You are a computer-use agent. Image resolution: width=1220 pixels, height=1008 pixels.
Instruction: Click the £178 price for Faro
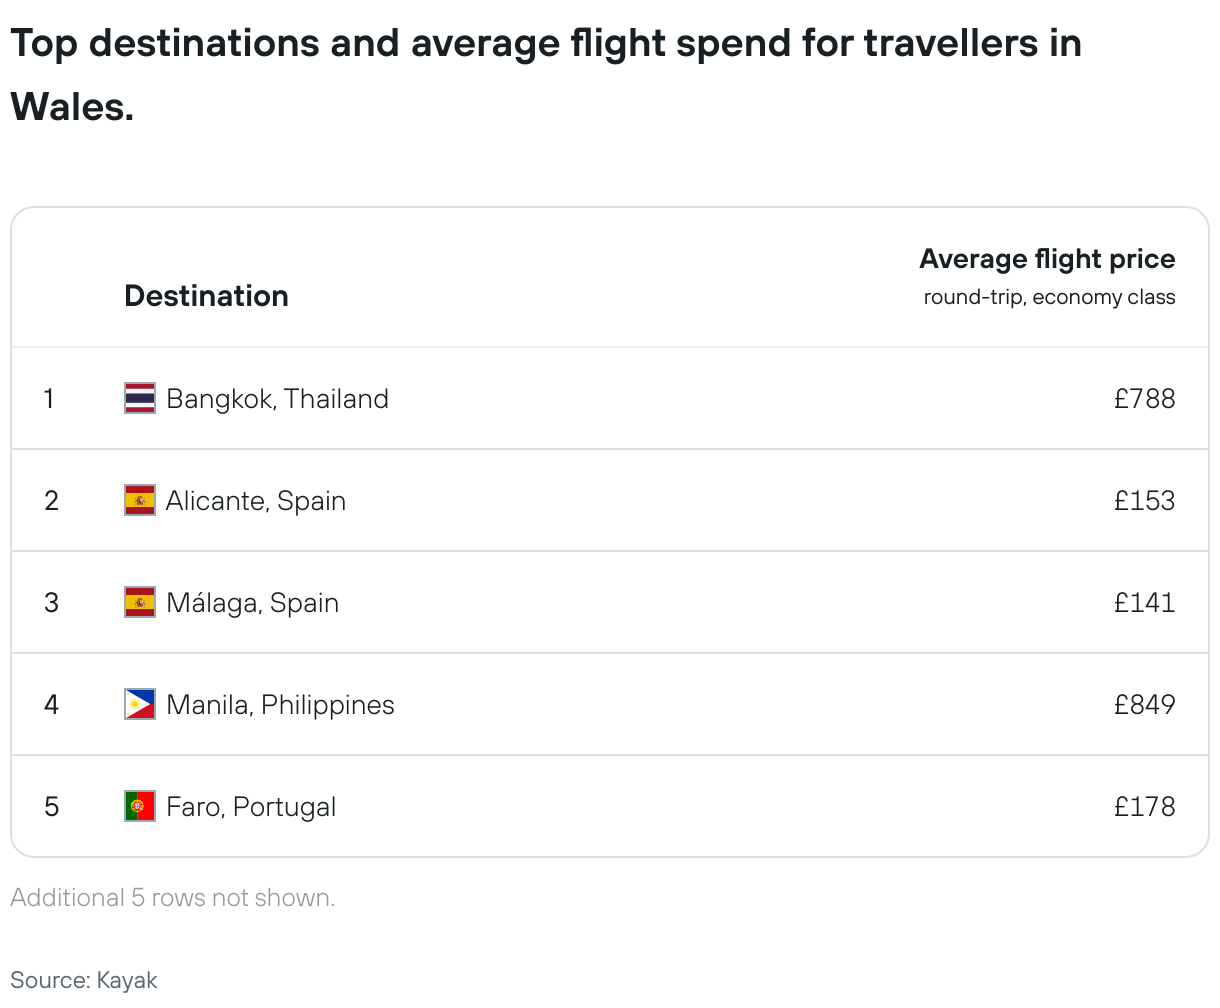[1144, 807]
